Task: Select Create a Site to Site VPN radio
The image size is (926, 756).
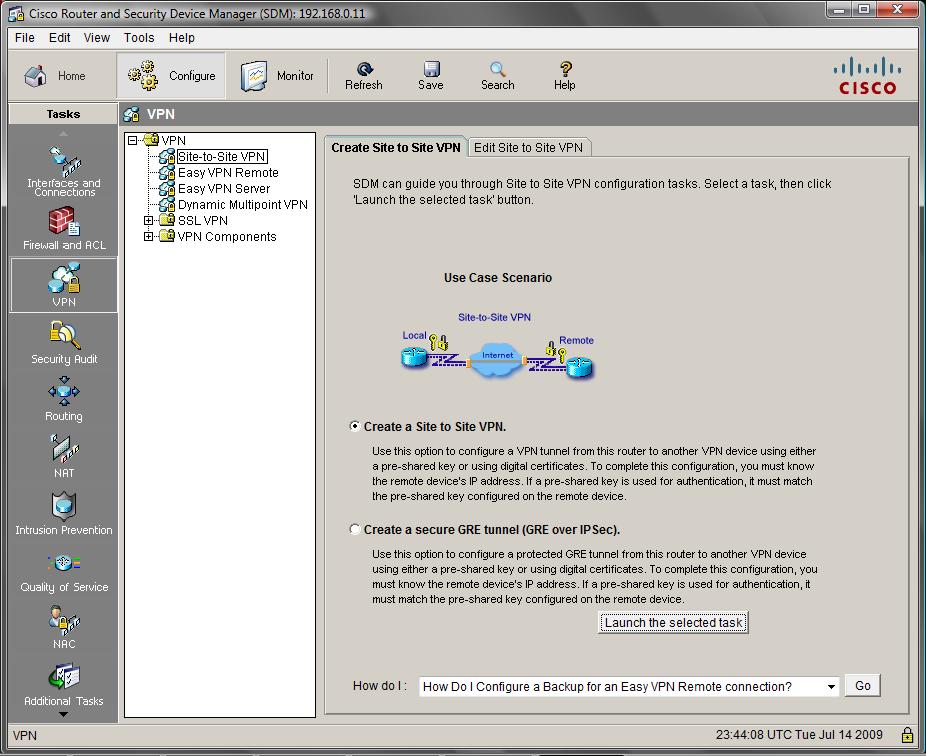Action: 355,426
